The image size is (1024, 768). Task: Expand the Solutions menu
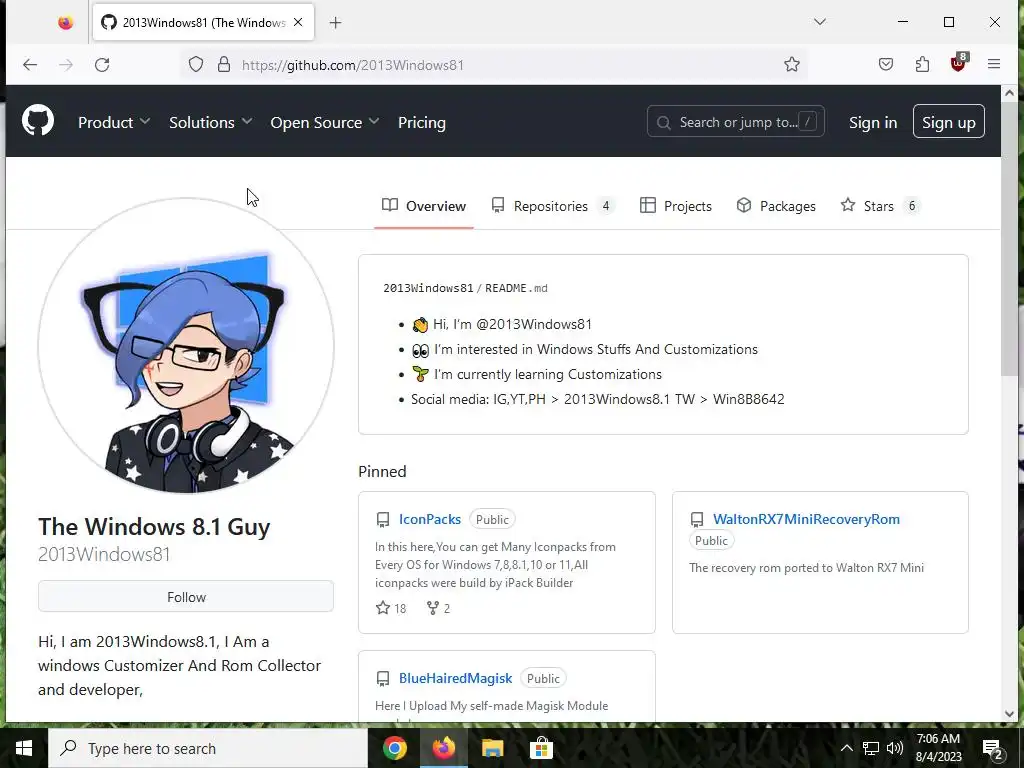[210, 123]
